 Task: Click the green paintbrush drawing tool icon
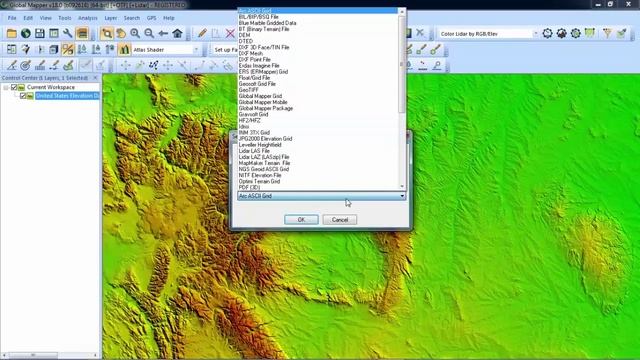pos(68,65)
